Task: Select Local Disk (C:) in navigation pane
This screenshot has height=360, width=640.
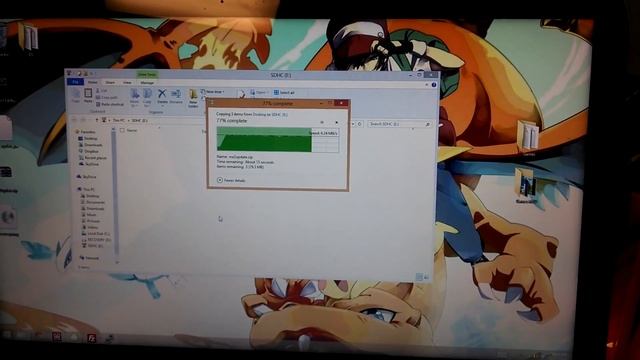Action: tap(96, 234)
